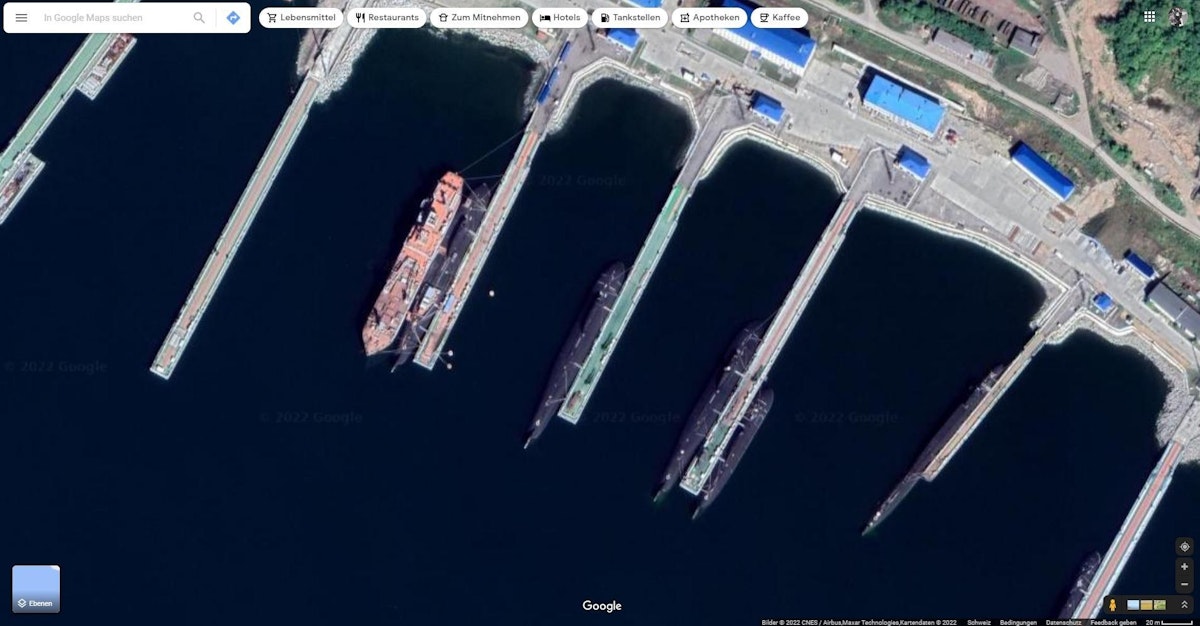Image resolution: width=1200 pixels, height=626 pixels.
Task: Zoom in with the plus button
Action: click(x=1184, y=567)
